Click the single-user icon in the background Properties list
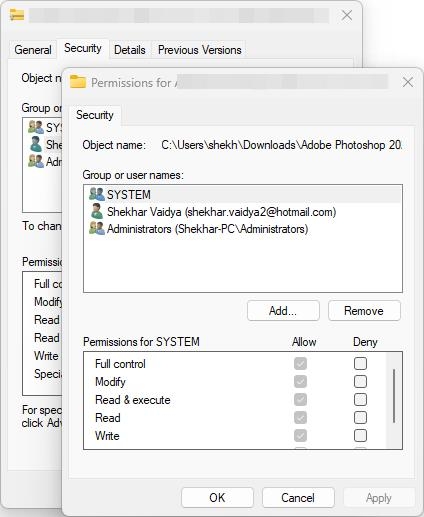This screenshot has height=517, width=424. coord(36,144)
